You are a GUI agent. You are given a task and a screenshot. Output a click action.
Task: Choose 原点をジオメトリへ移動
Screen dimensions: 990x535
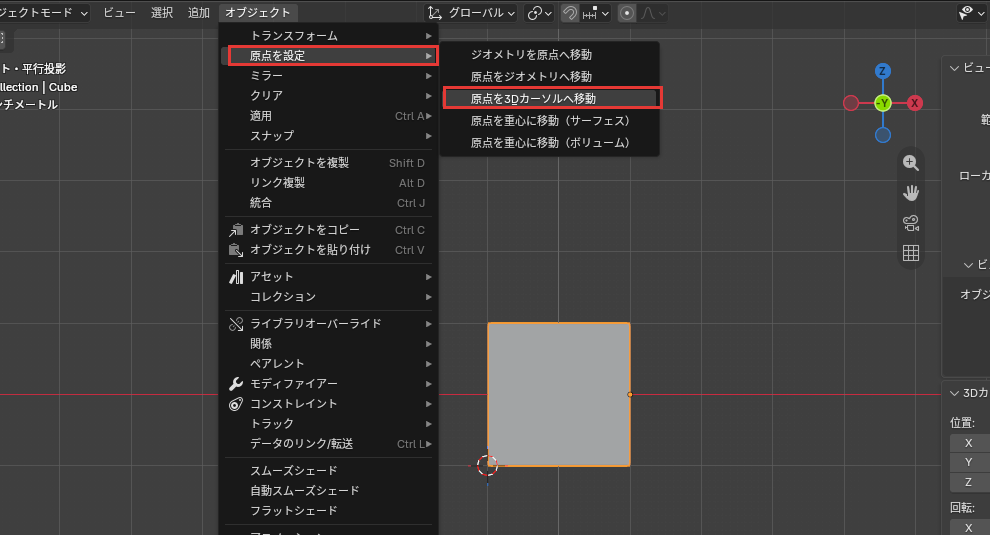click(550, 77)
